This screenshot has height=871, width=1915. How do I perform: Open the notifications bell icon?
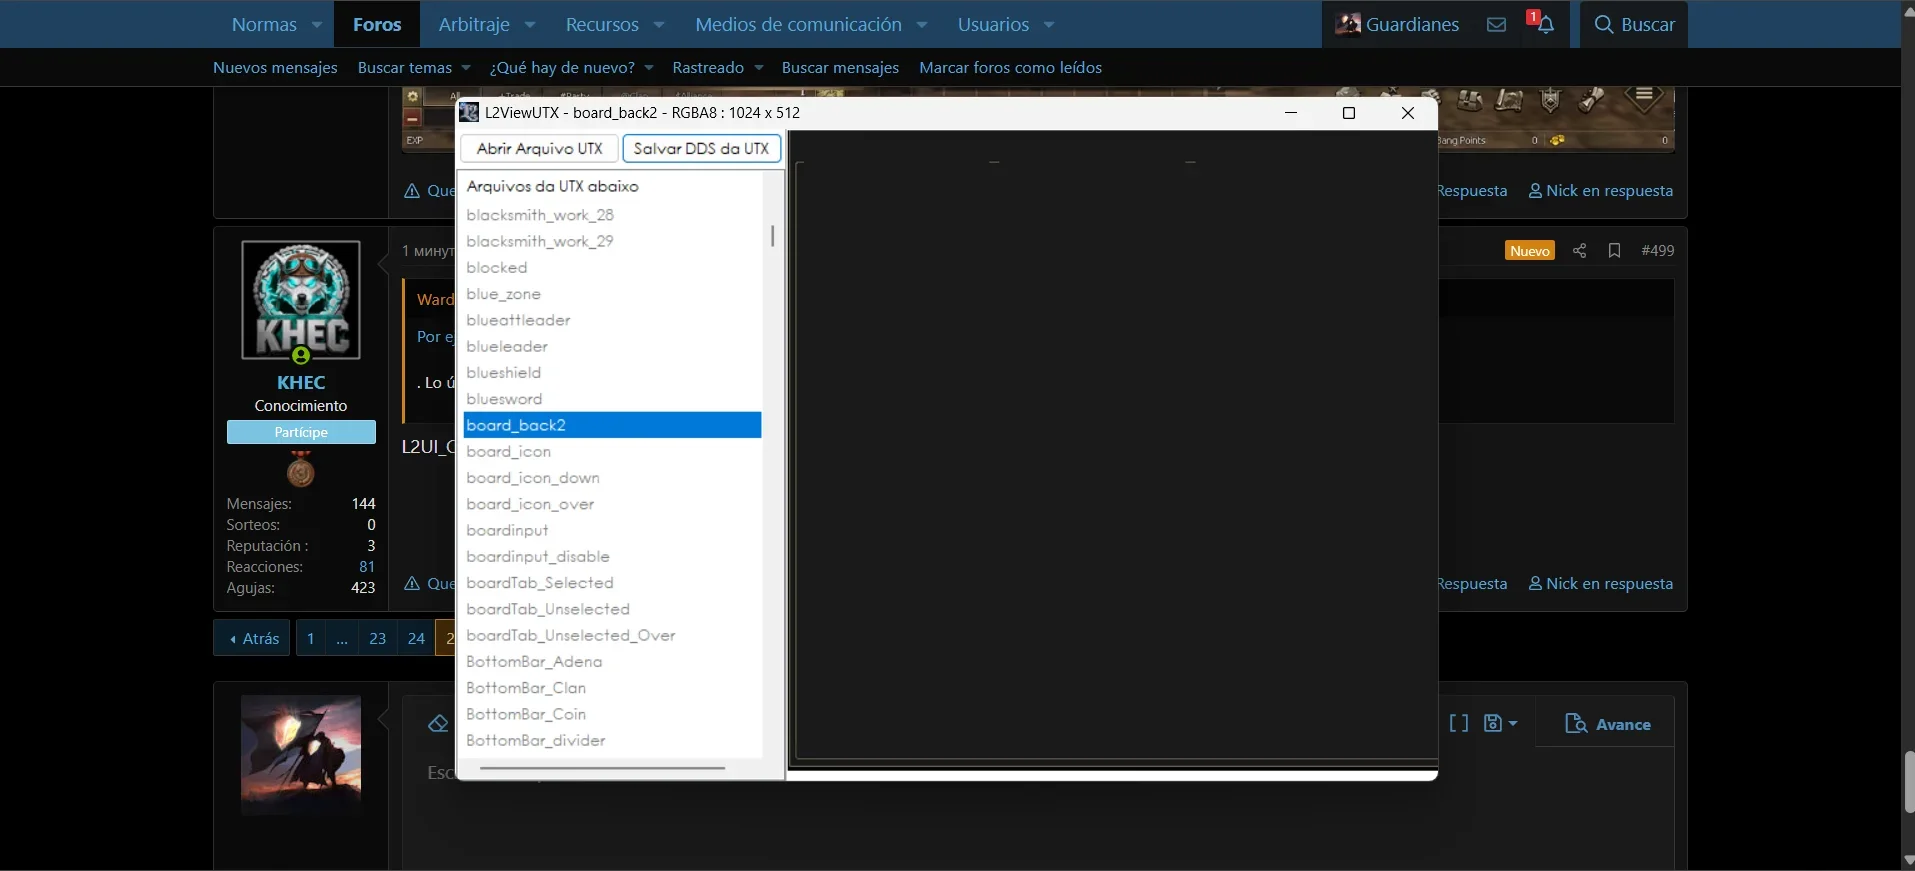(1546, 25)
